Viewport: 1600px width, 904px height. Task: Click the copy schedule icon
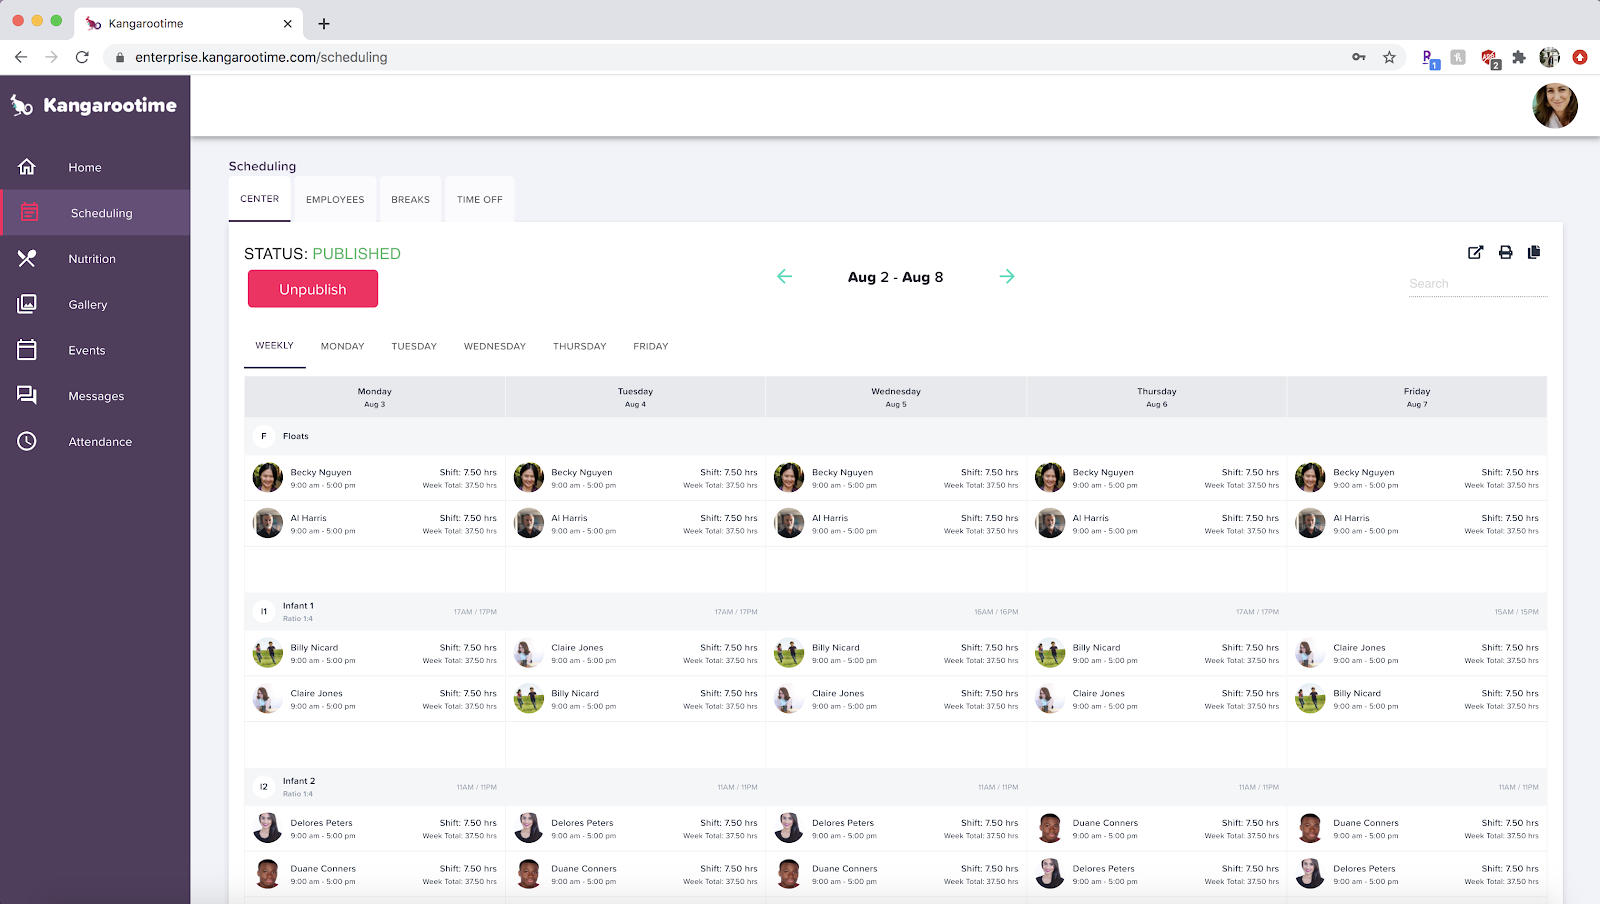point(1534,253)
